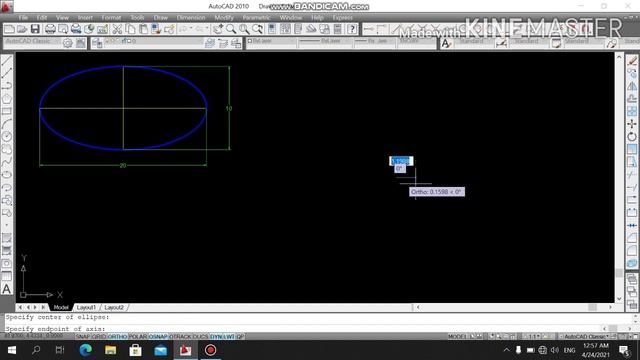Click the command line prompt area

pyautogui.click(x=302, y=329)
